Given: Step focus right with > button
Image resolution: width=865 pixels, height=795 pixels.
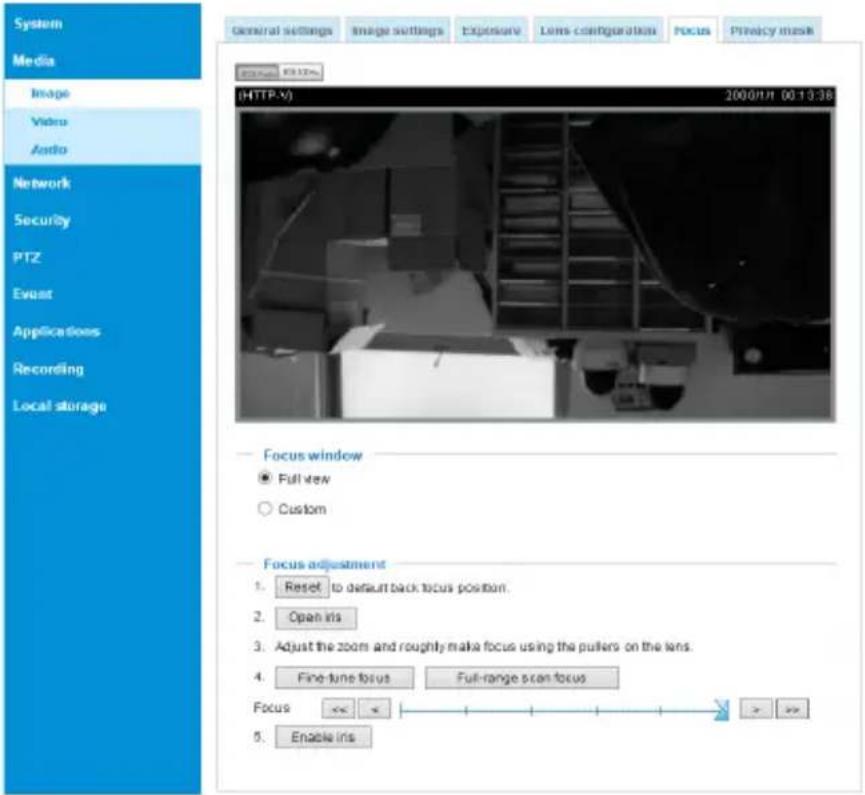Looking at the screenshot, I should pyautogui.click(x=756, y=709).
